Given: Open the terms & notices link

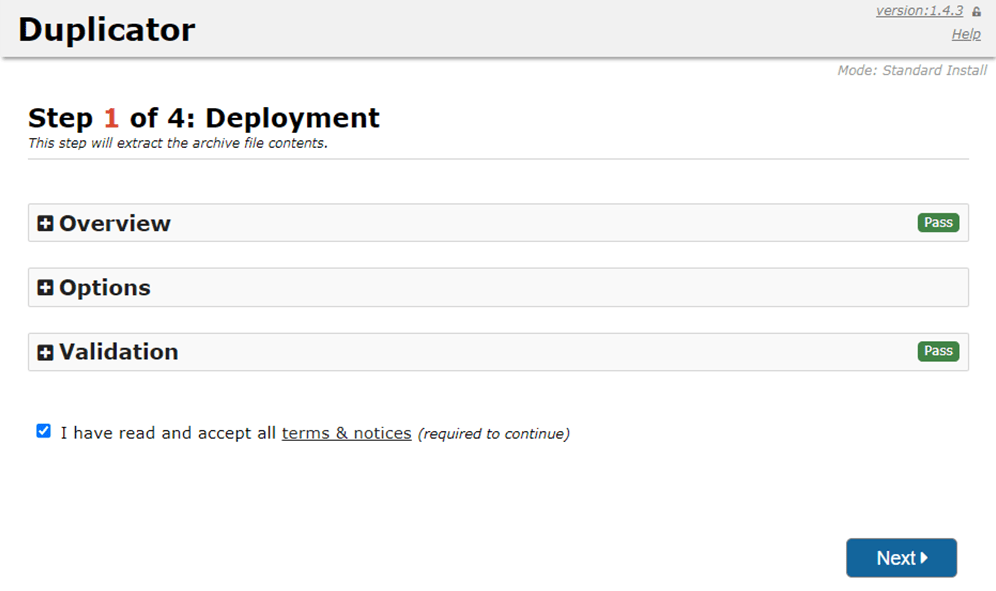Looking at the screenshot, I should (346, 433).
